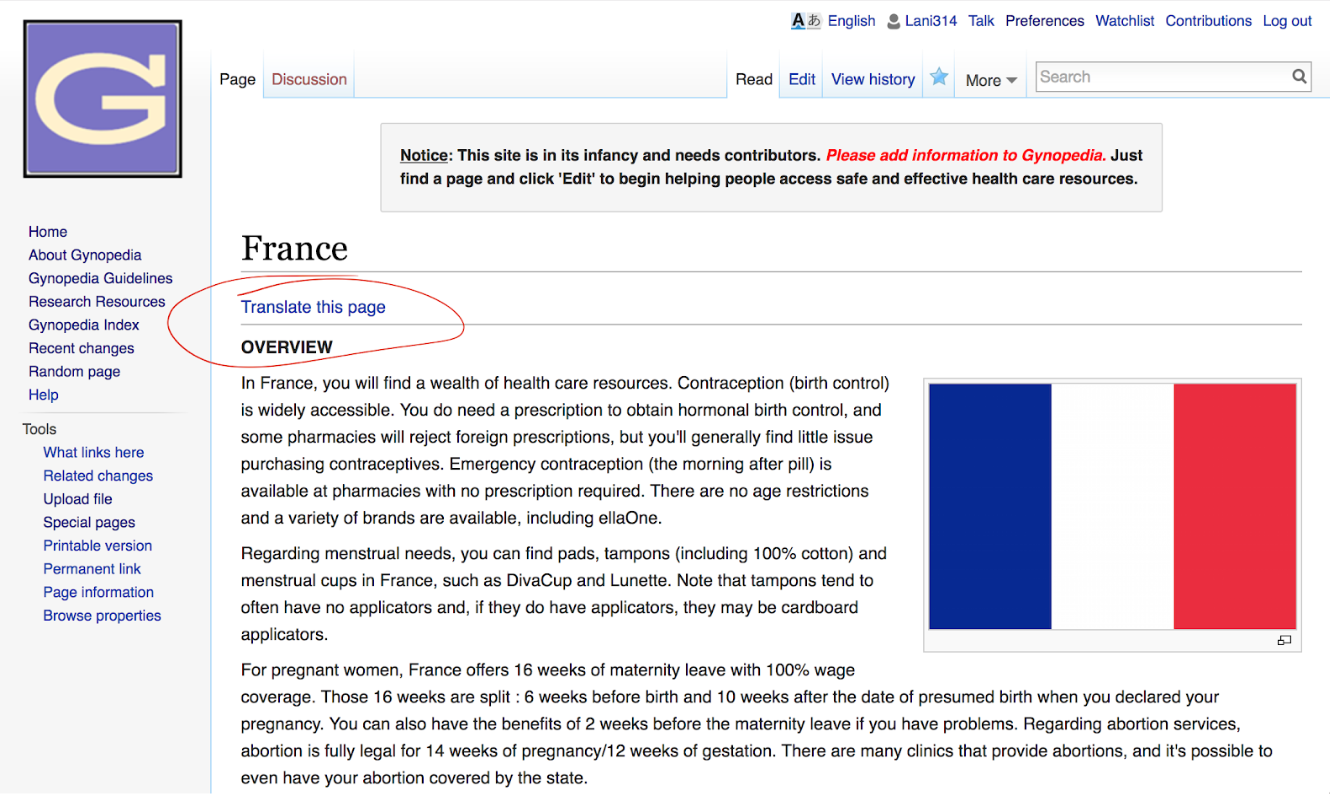Click 'Please add information to Gynopedia' link
Viewport: 1330px width, 796px height.
(965, 155)
